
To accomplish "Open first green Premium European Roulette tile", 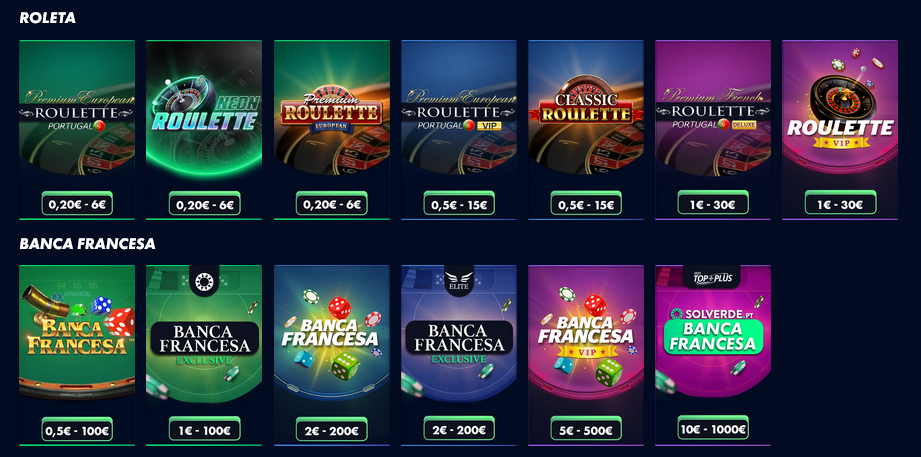I will tap(77, 130).
